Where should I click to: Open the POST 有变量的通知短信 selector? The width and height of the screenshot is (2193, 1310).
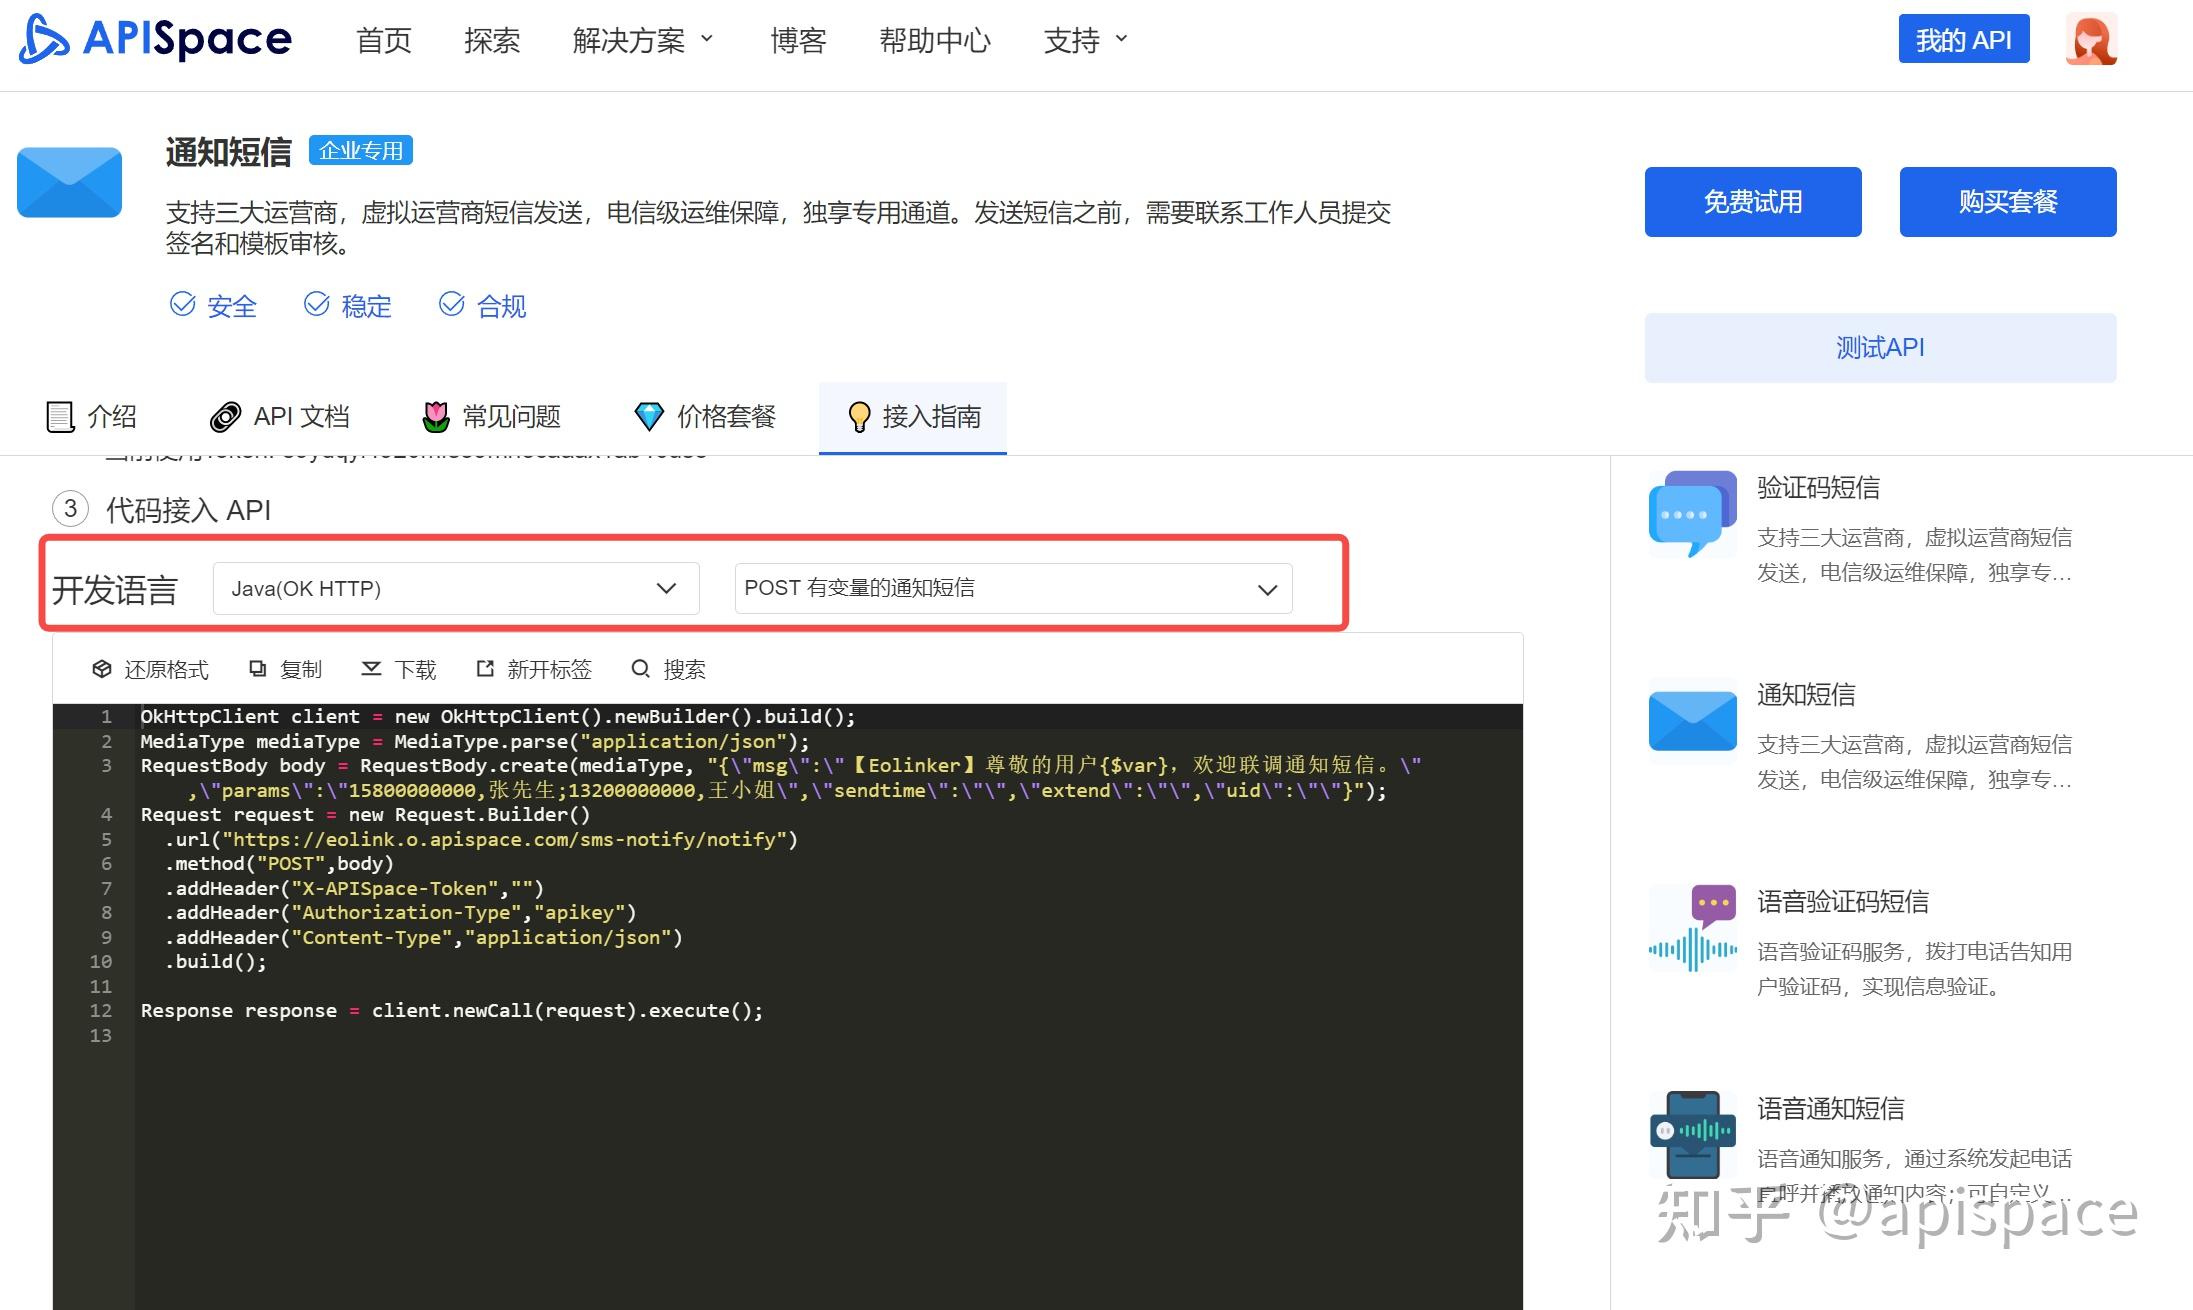pyautogui.click(x=1011, y=588)
